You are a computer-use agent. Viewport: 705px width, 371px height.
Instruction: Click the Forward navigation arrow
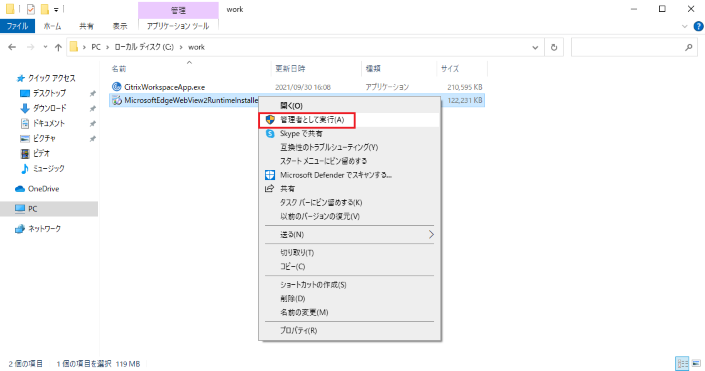click(30, 47)
